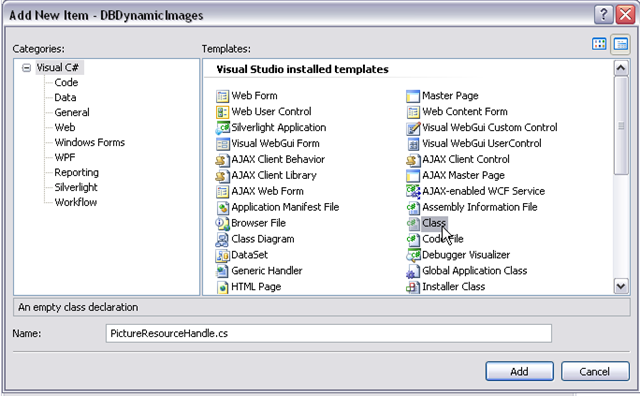The image size is (640, 396).
Task: Switch templates to large icons view
Action: (599, 44)
